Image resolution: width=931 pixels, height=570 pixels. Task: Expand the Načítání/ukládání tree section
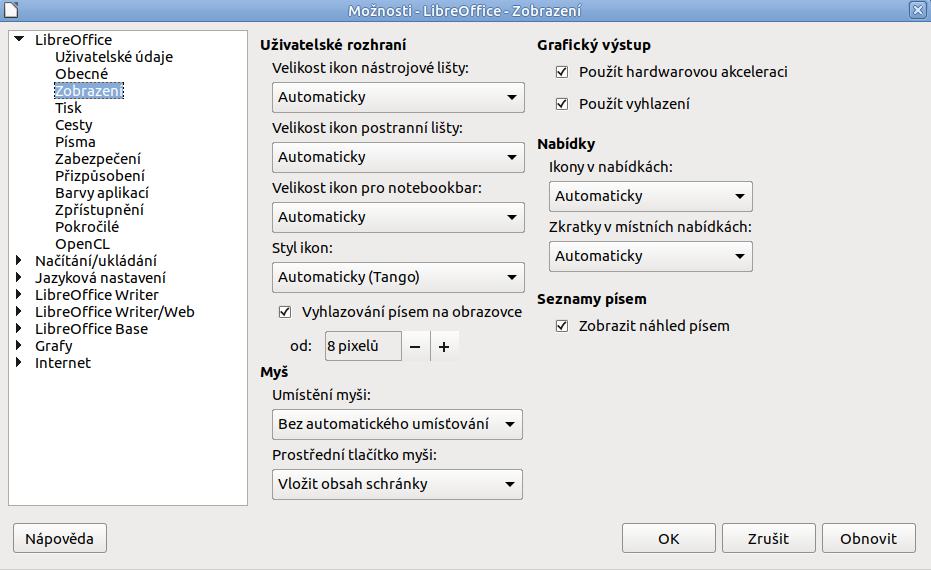(19, 260)
